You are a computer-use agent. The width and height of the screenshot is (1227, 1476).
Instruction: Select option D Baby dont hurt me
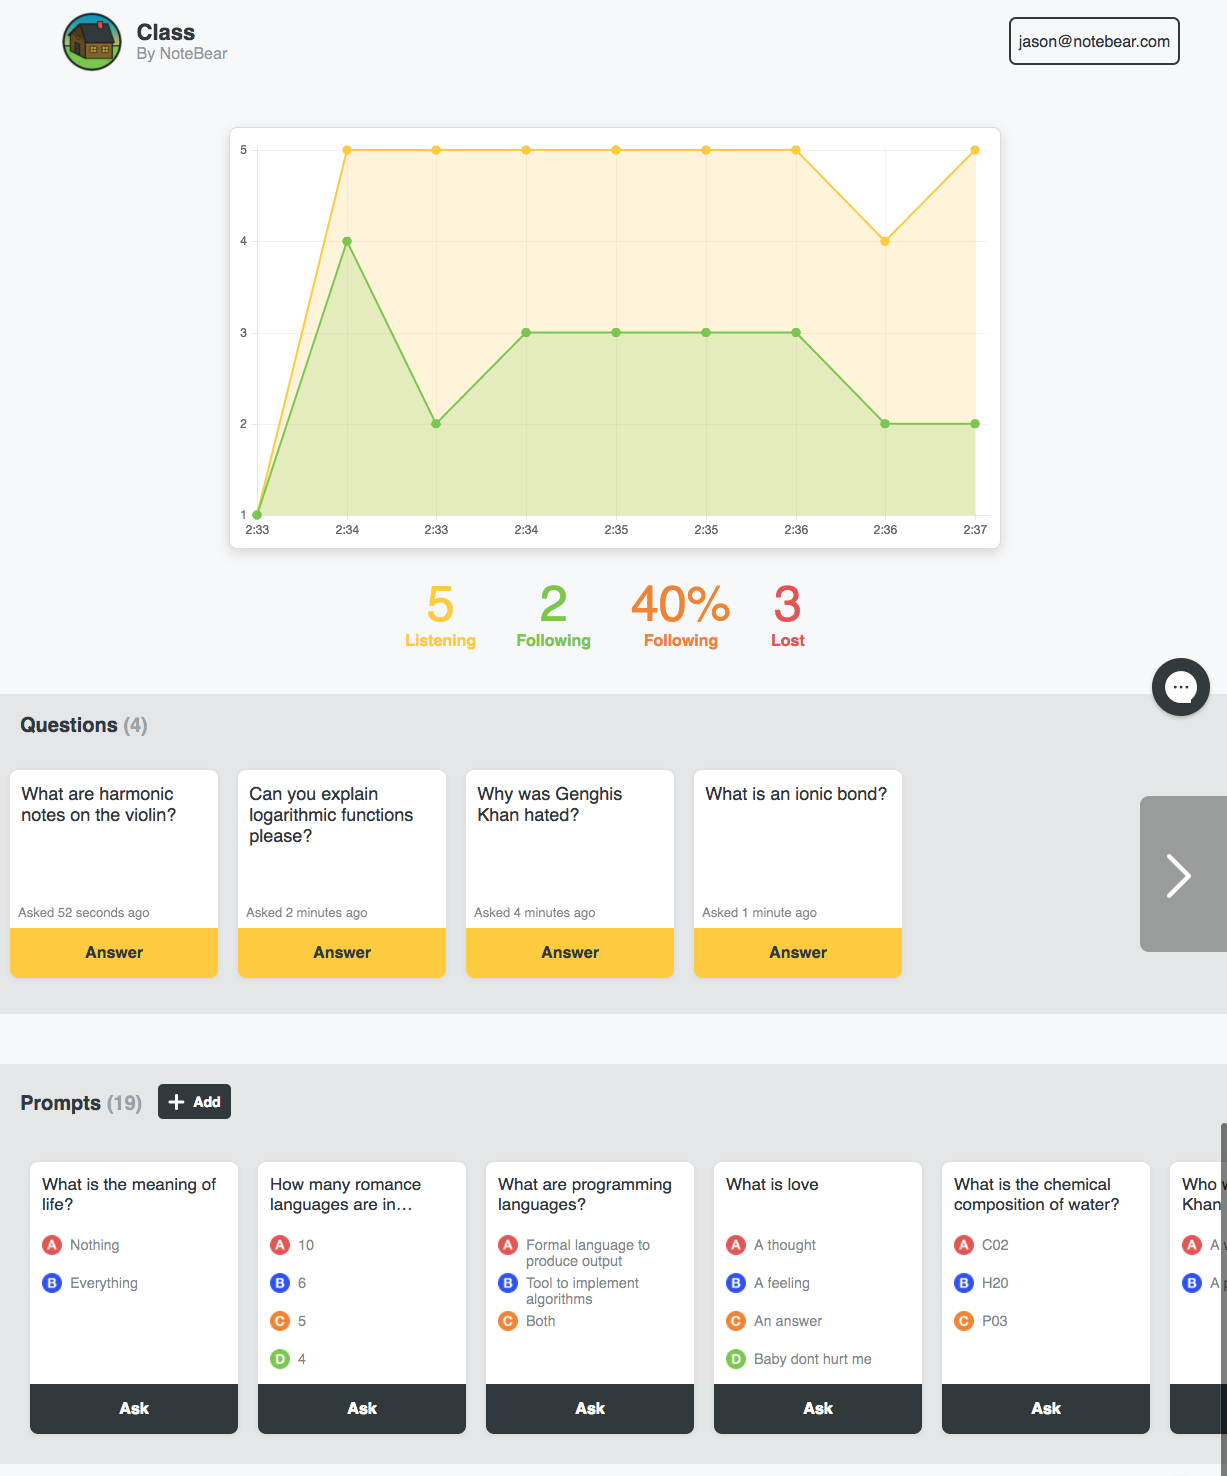pos(799,1359)
